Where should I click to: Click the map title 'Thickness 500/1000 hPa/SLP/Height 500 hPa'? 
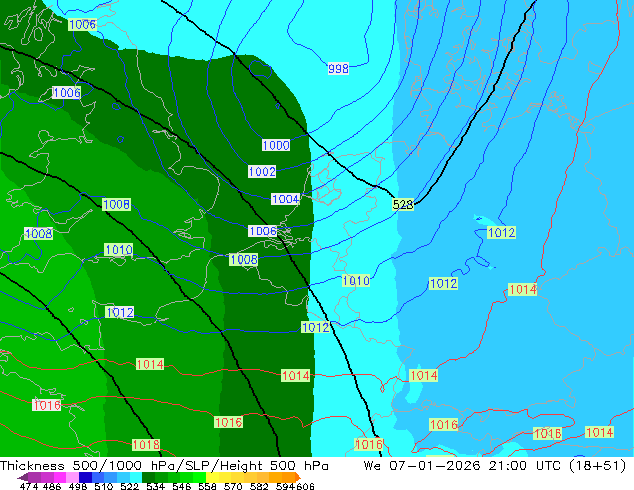pyautogui.click(x=164, y=466)
